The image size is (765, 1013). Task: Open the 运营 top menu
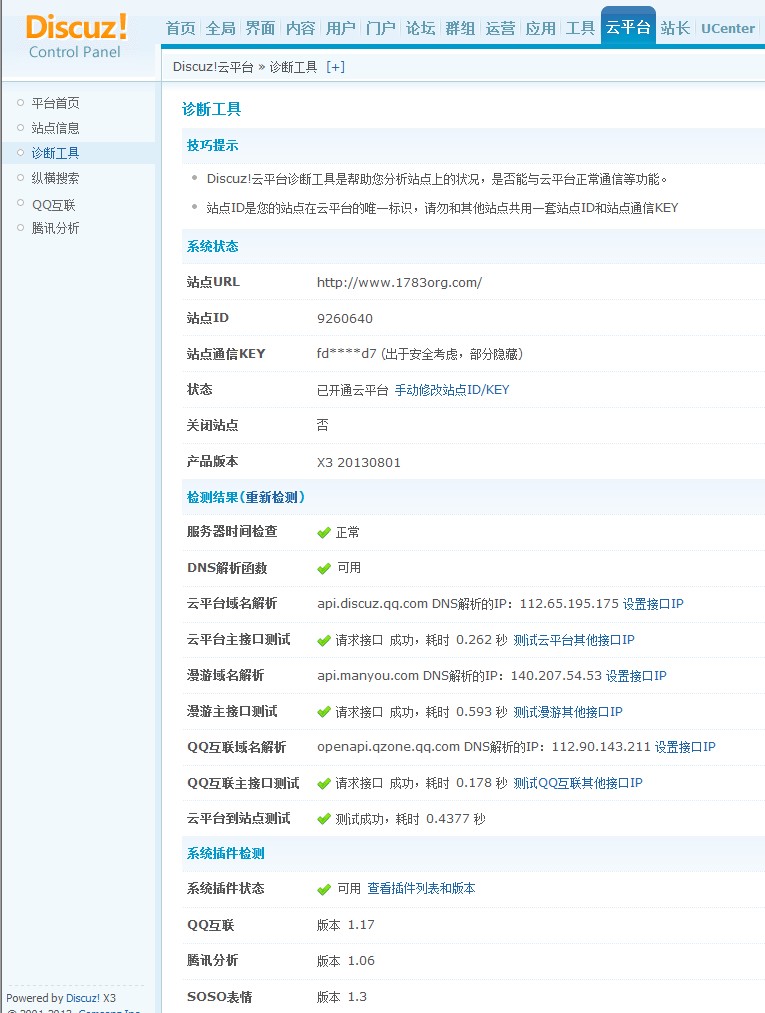(500, 28)
